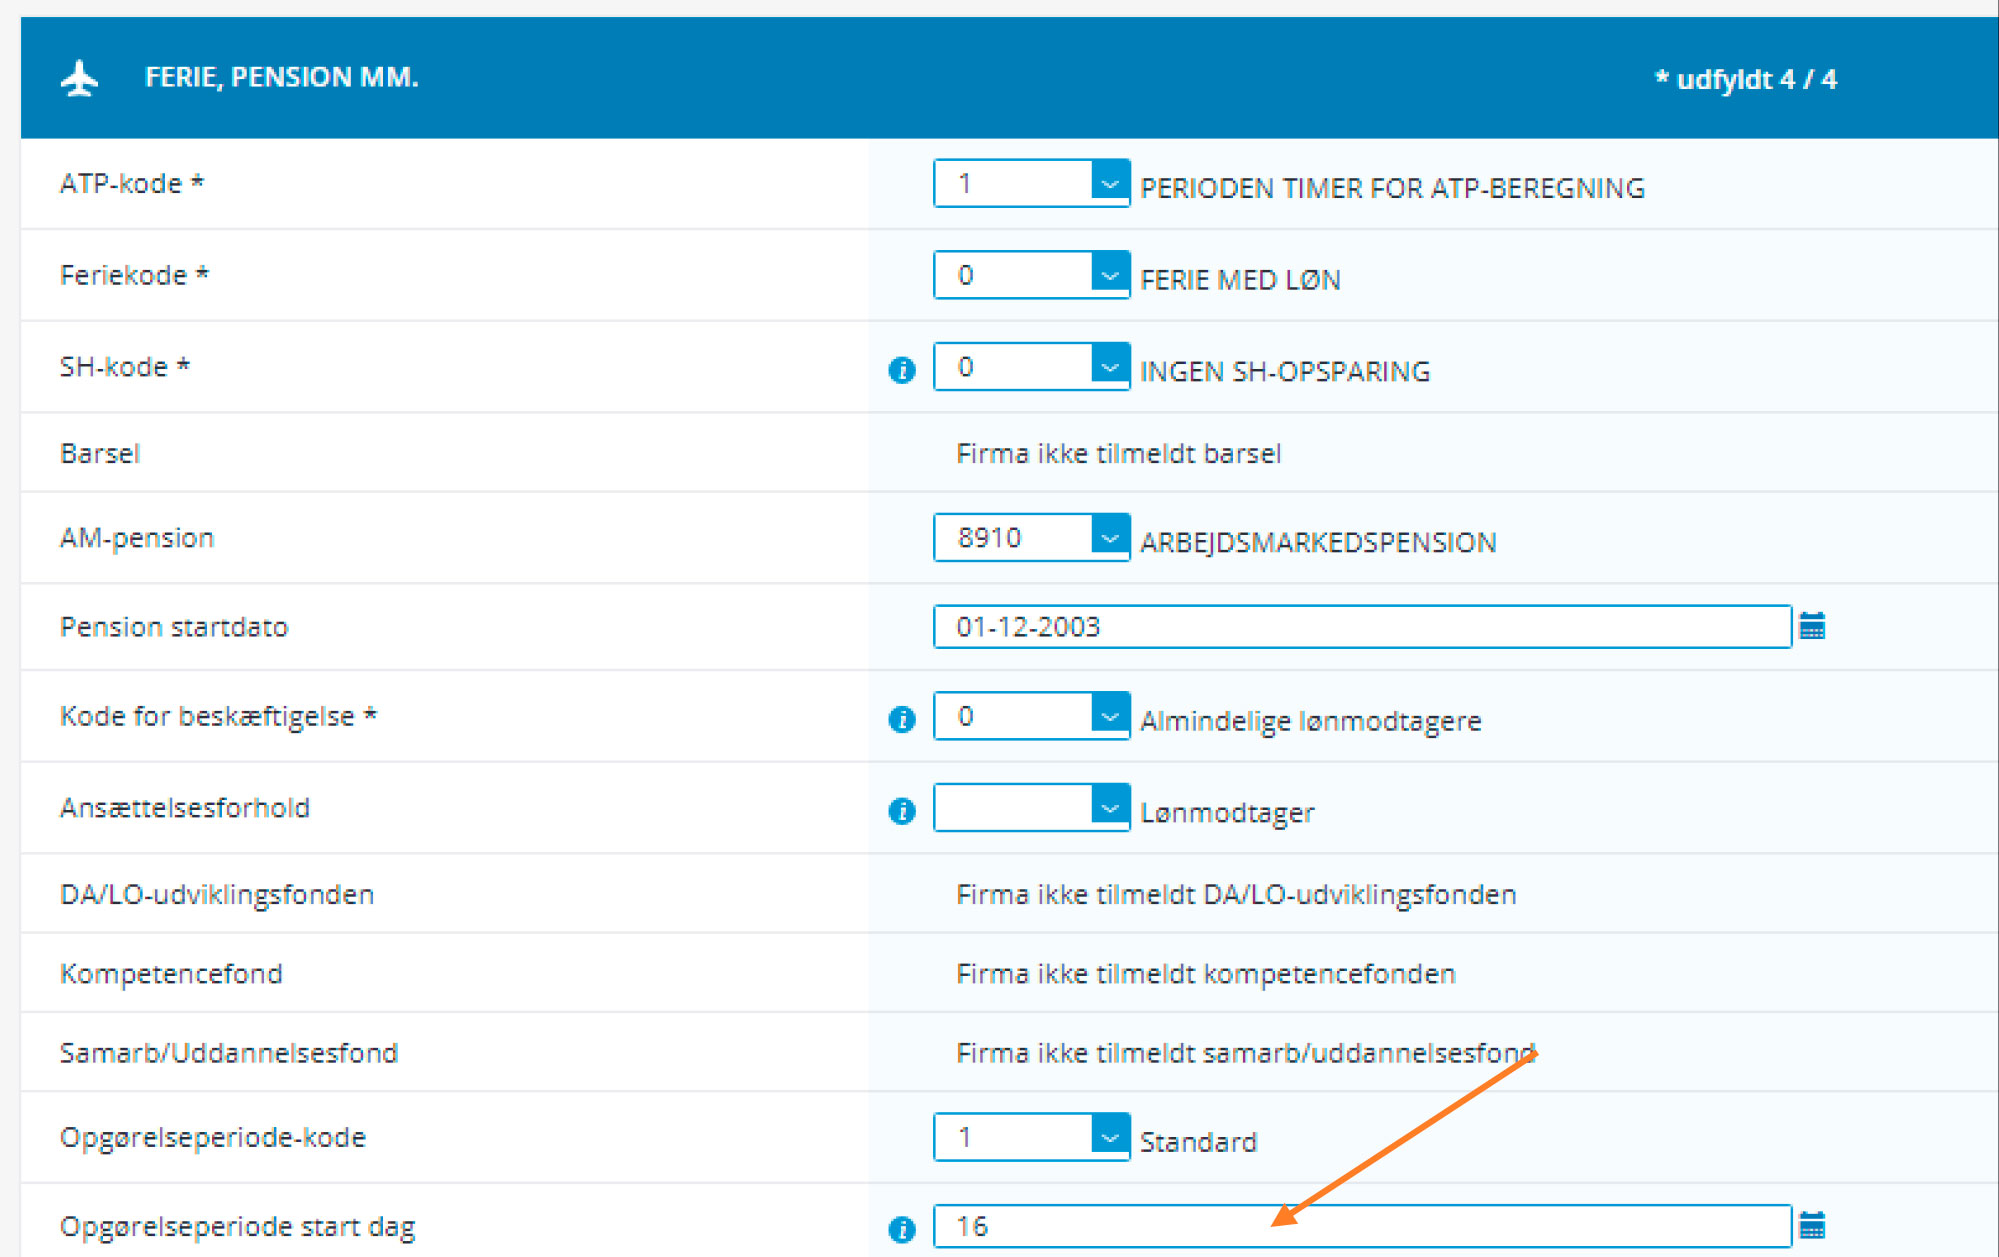
Task: Click the udfyldt 4 / 4 status text
Action: click(x=1746, y=80)
